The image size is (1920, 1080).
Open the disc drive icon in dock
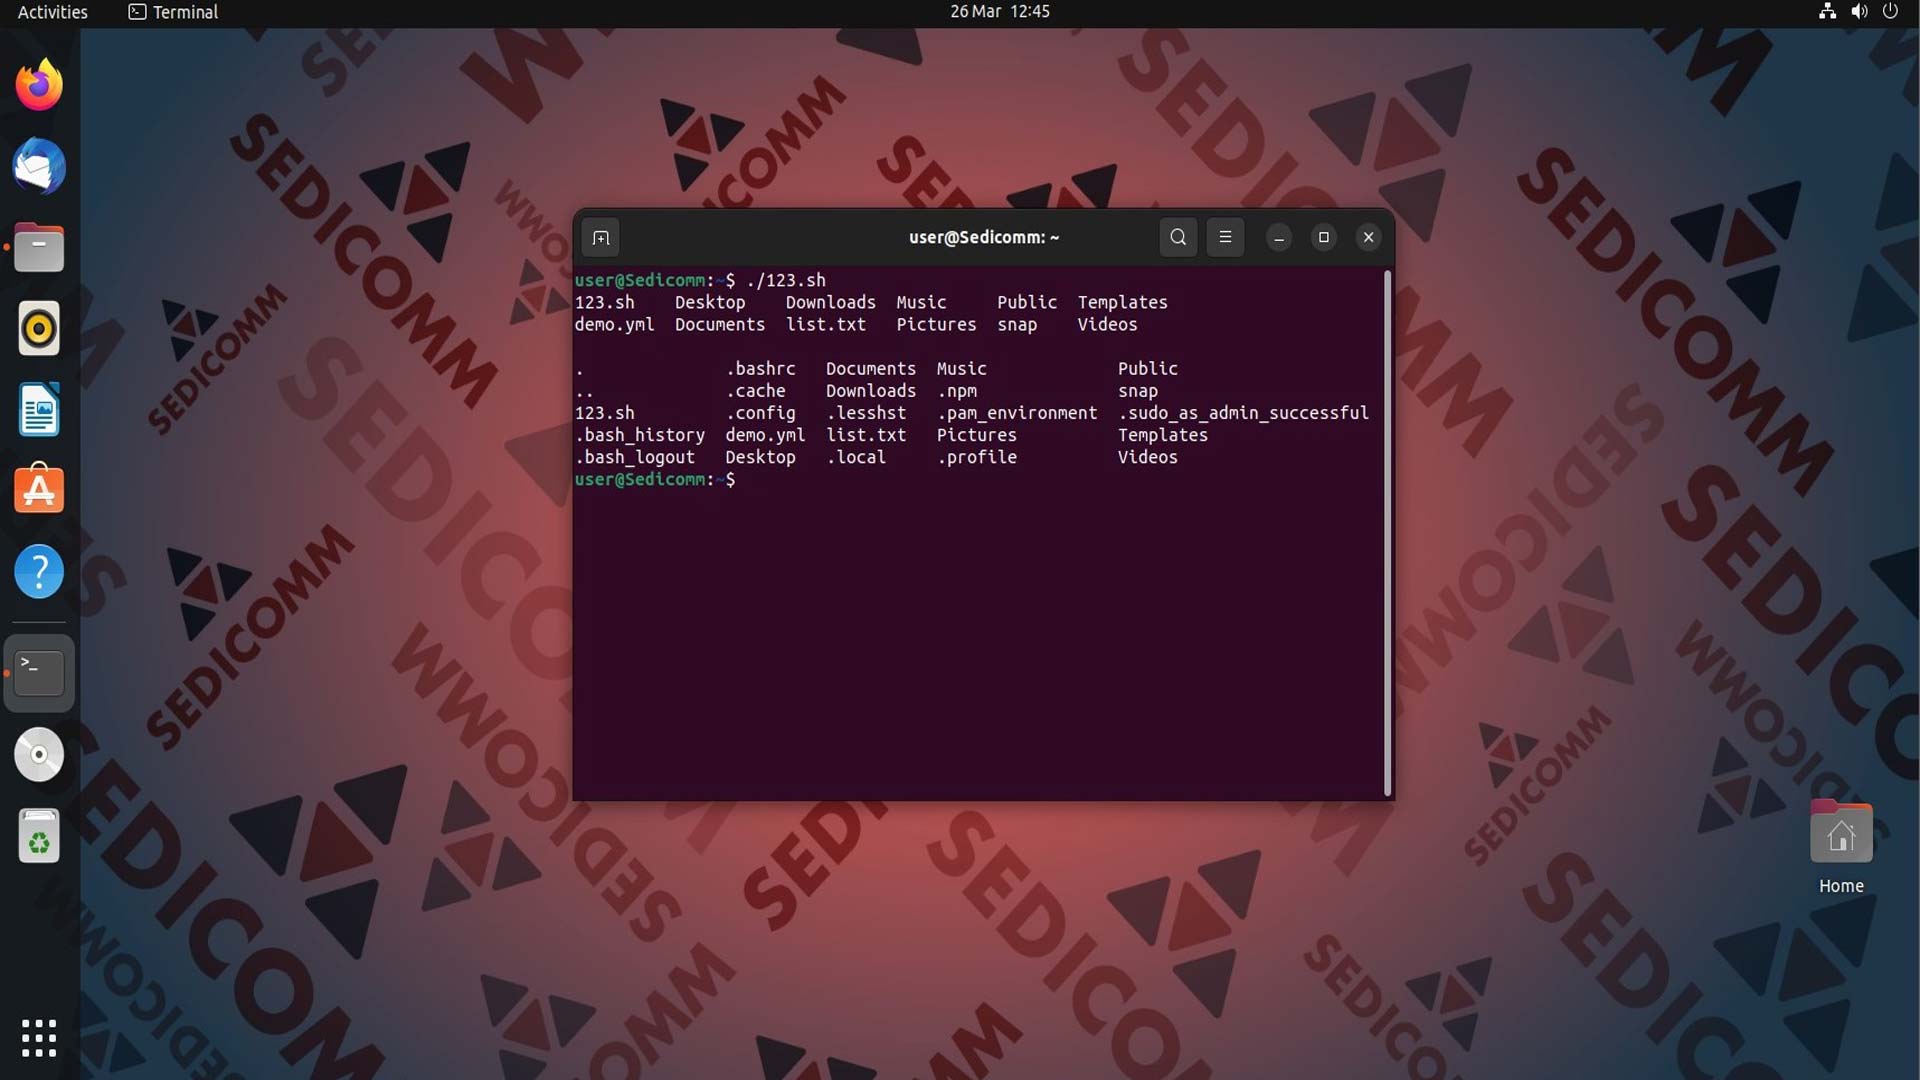pos(39,754)
